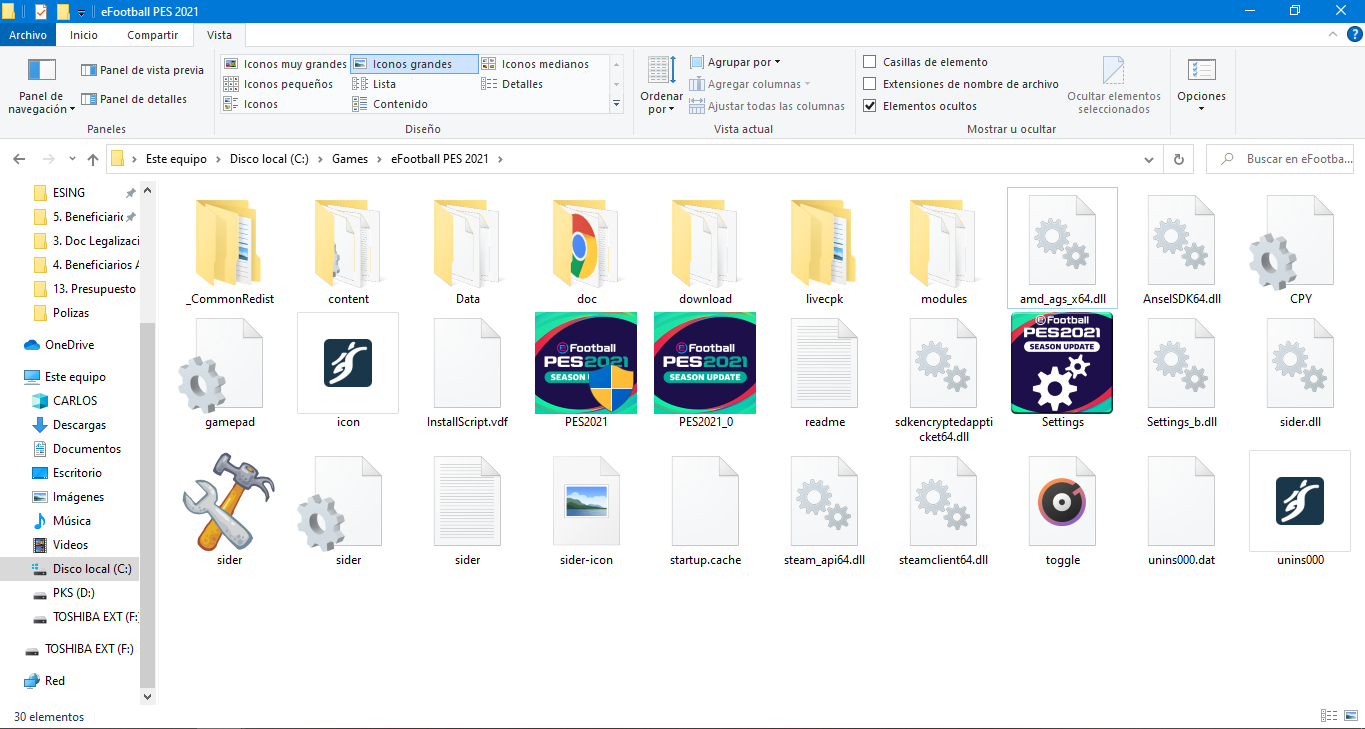The image size is (1365, 729).
Task: Open the Opciones dropdown
Action: click(x=1201, y=85)
